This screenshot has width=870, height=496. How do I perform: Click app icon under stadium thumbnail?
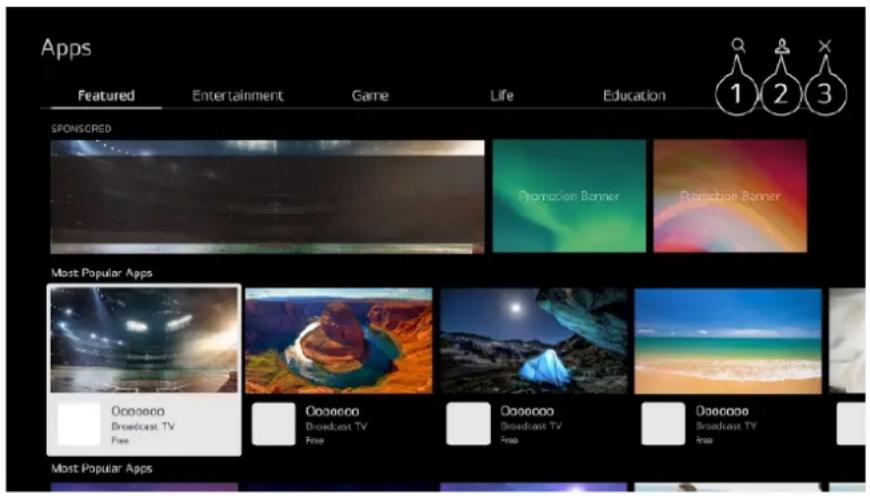pyautogui.click(x=79, y=424)
